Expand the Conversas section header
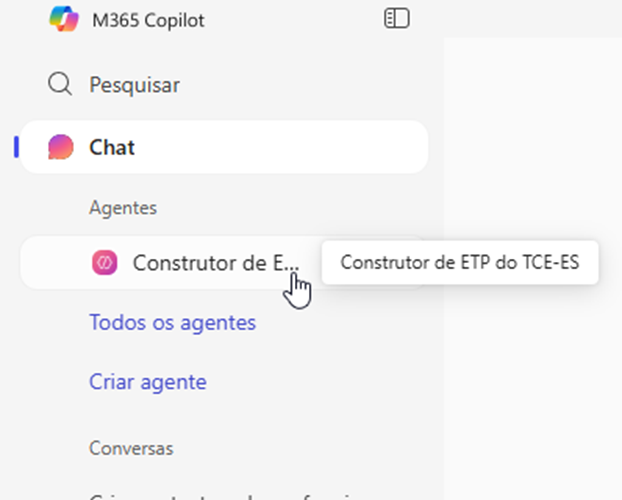Screen dimensions: 622x500 point(131,447)
